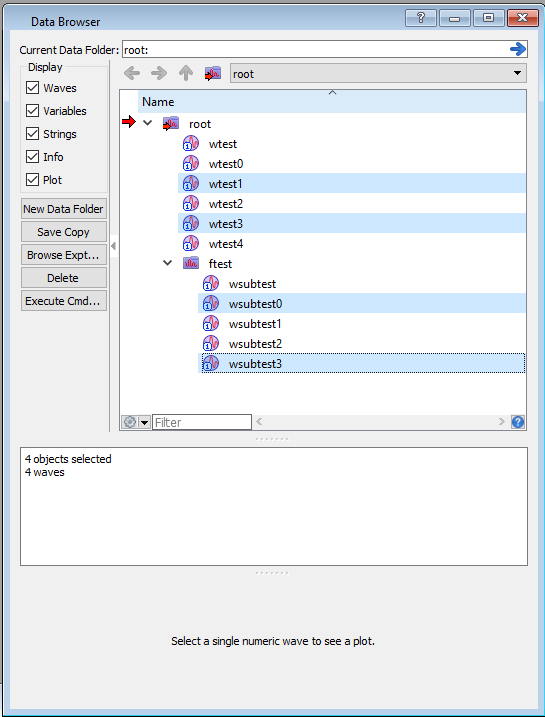Uncheck the Waves display checkbox
Image resolution: width=545 pixels, height=717 pixels.
[32, 87]
